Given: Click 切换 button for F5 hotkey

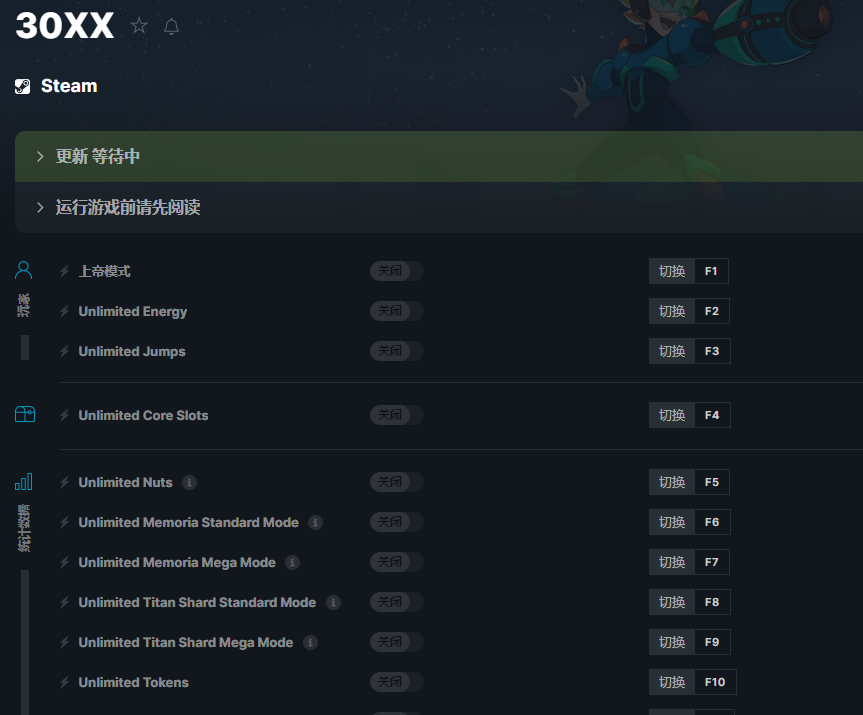Looking at the screenshot, I should [672, 482].
